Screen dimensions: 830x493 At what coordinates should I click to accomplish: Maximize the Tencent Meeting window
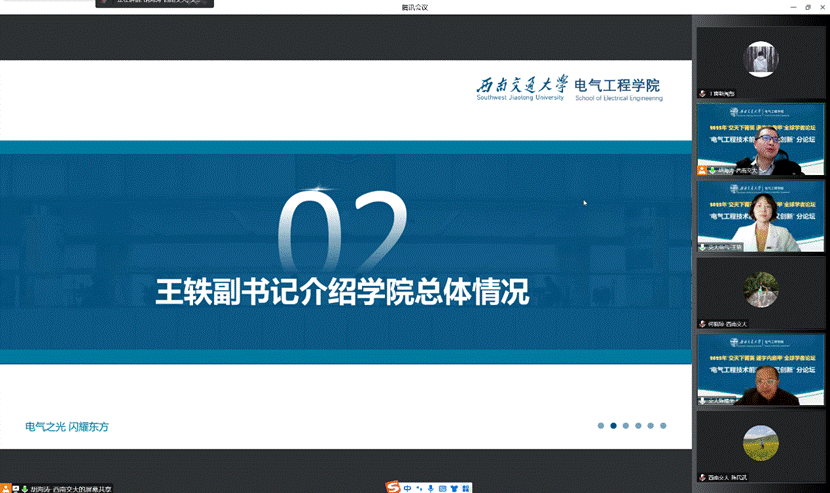pyautogui.click(x=807, y=7)
